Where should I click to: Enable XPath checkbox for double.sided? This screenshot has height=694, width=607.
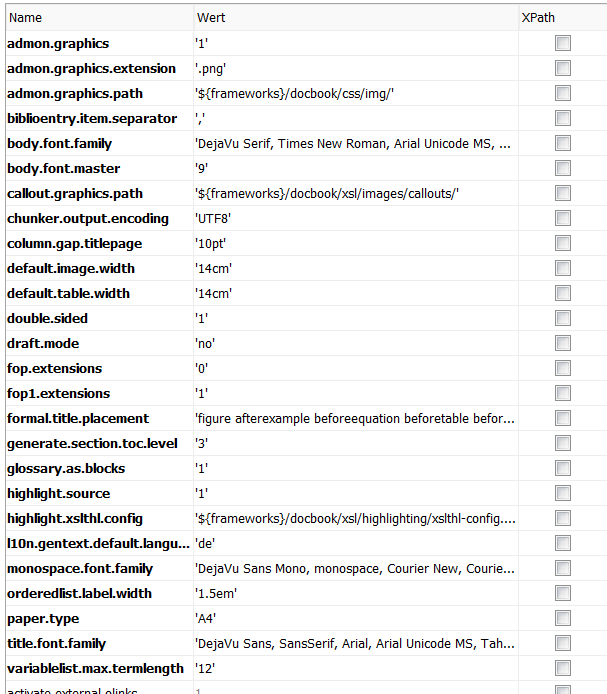(x=563, y=318)
